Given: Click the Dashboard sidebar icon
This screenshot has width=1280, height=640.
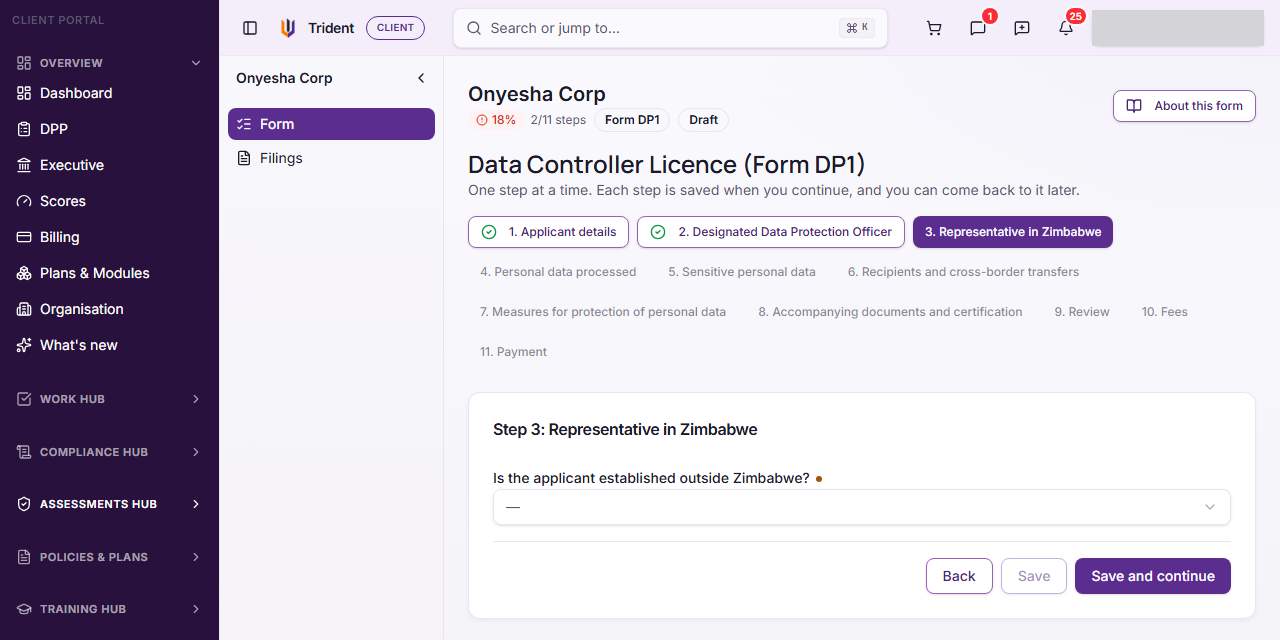Looking at the screenshot, I should coord(24,93).
